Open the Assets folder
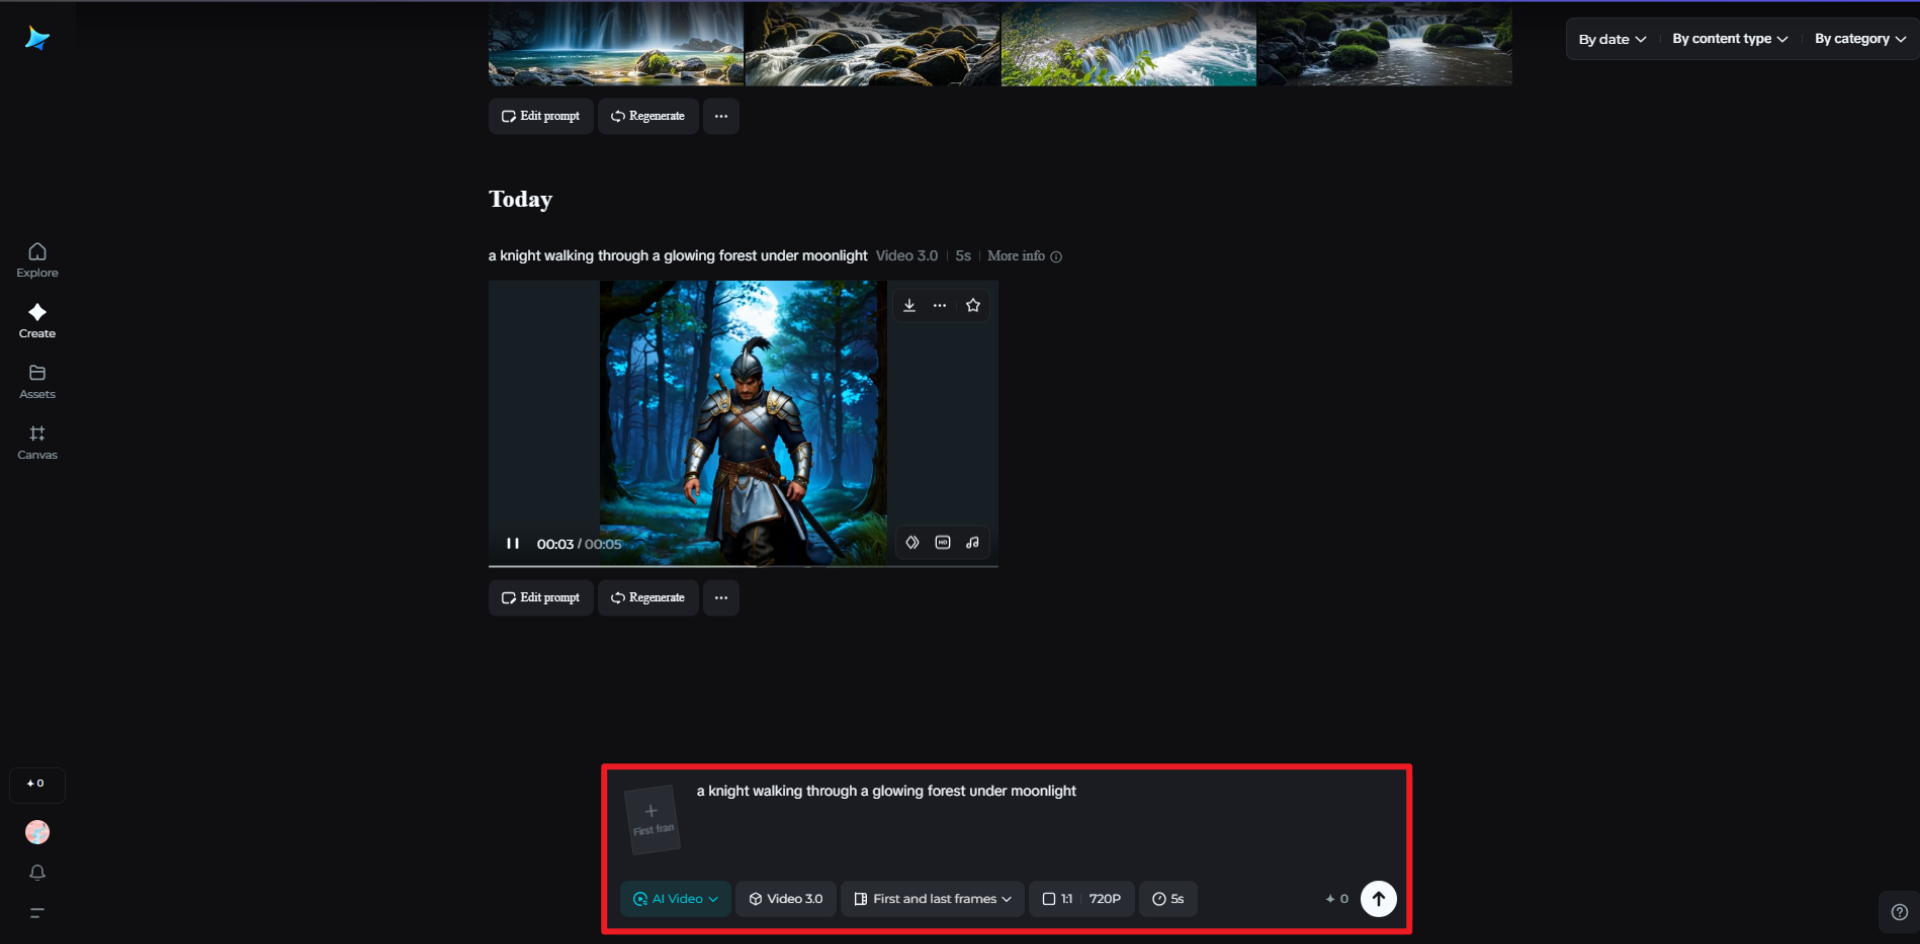This screenshot has height=944, width=1920. (x=37, y=382)
